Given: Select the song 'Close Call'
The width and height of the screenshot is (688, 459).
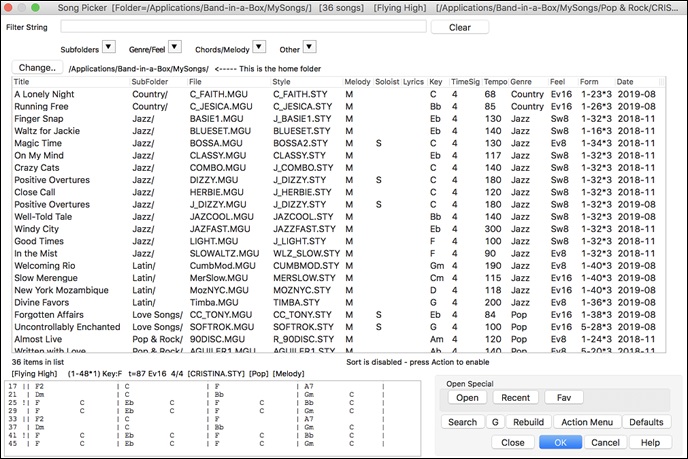Looking at the screenshot, I should click(338, 192).
